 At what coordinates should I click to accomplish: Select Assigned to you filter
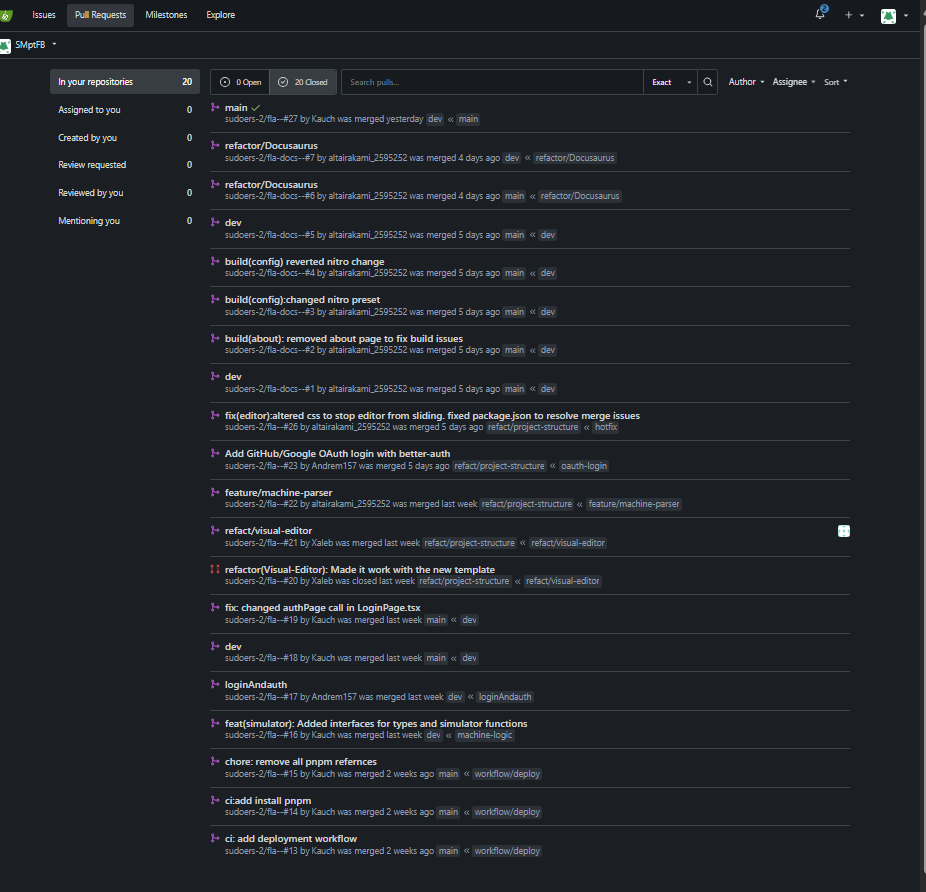pos(125,110)
